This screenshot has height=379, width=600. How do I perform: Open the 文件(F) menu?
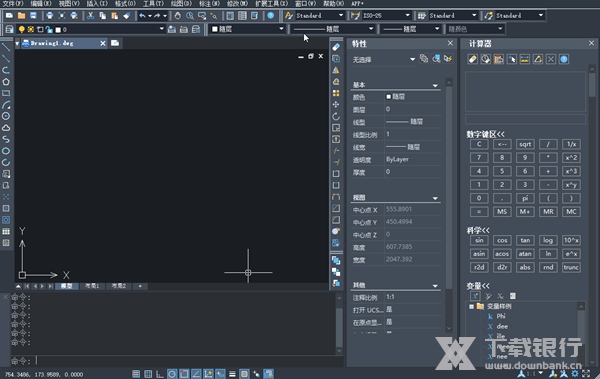pos(13,3)
